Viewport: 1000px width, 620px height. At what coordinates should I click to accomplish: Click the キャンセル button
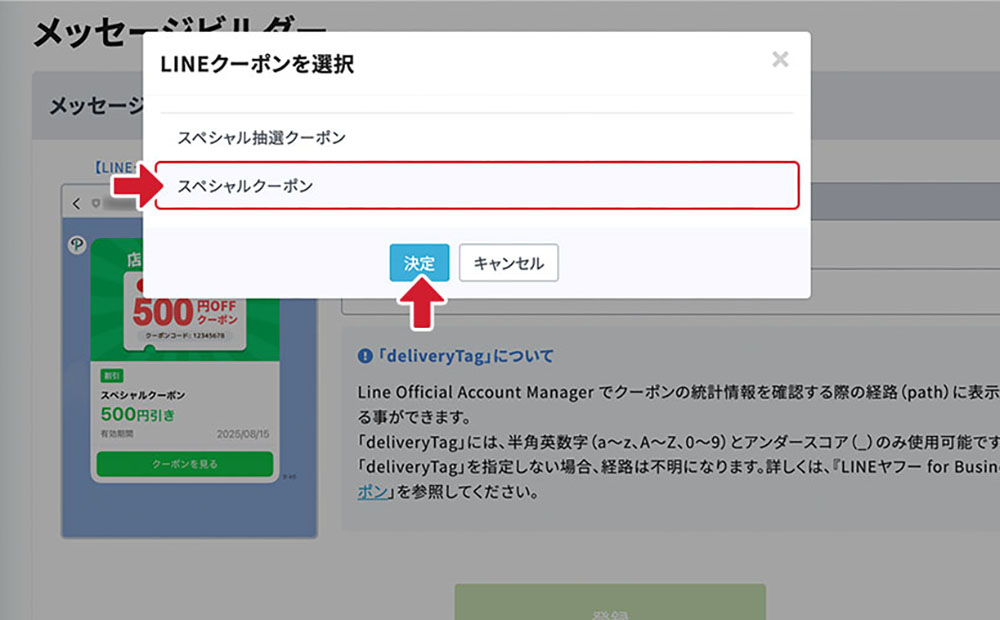pyautogui.click(x=508, y=263)
